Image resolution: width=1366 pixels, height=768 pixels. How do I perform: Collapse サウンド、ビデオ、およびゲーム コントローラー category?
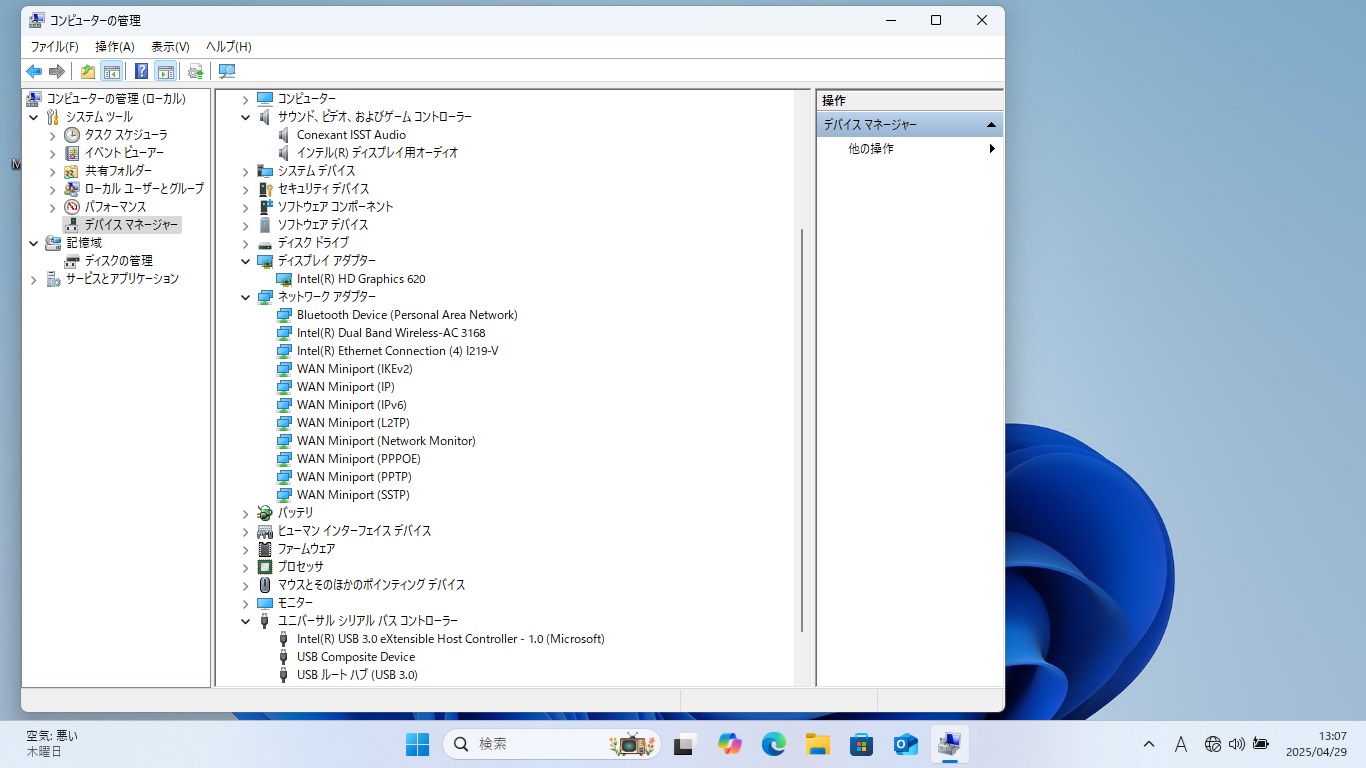pos(246,117)
